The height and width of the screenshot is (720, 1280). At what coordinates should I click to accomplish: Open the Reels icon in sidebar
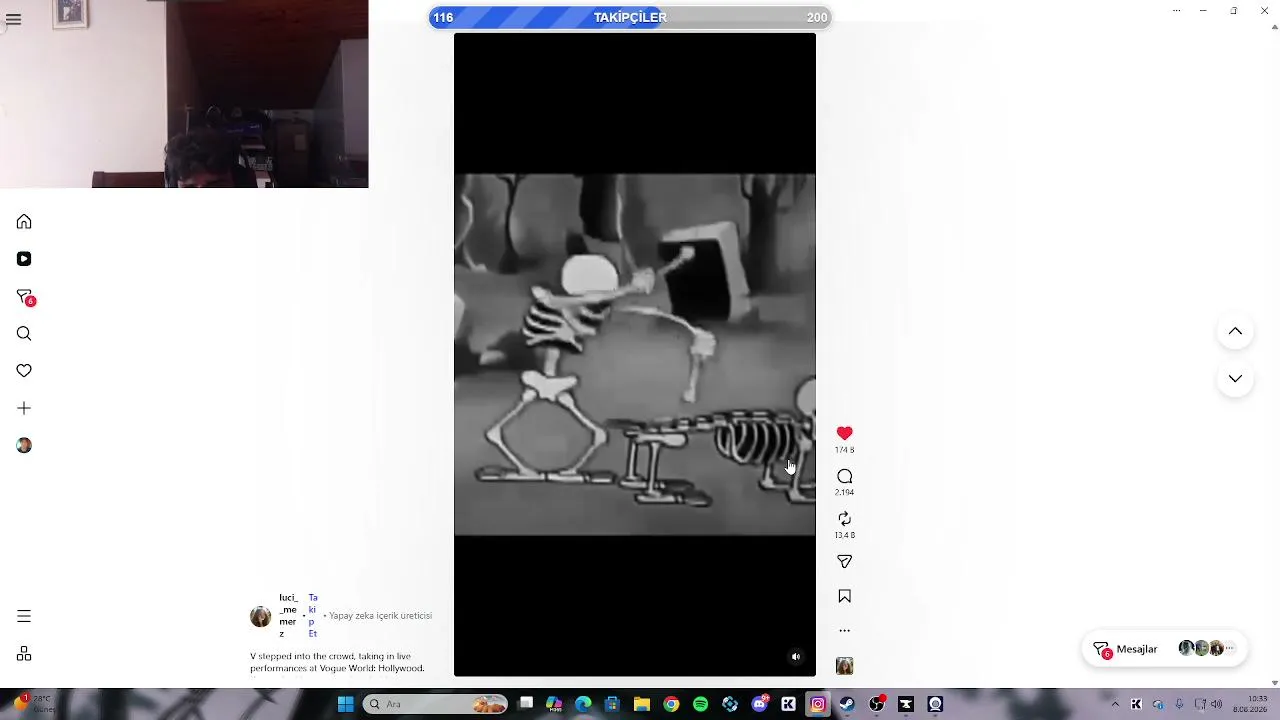pos(24,259)
